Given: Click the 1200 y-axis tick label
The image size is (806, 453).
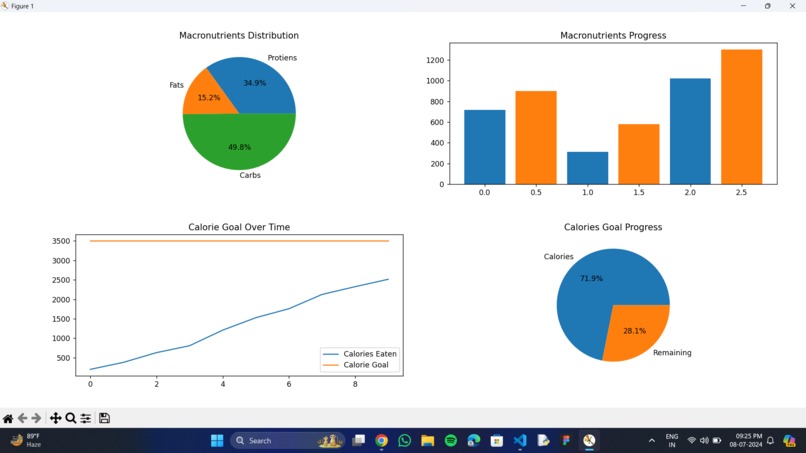Looking at the screenshot, I should point(435,60).
